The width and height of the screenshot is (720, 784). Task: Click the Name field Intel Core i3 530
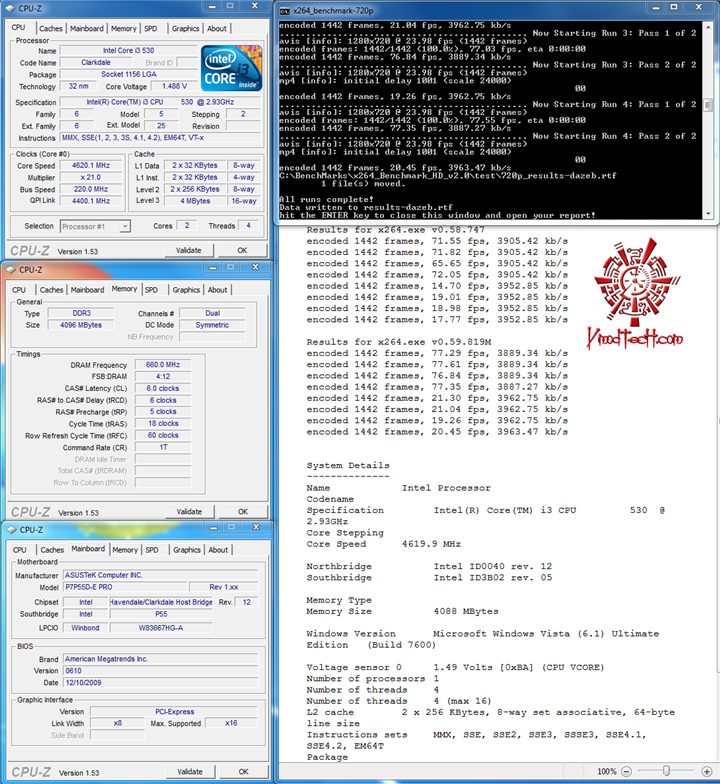(128, 50)
